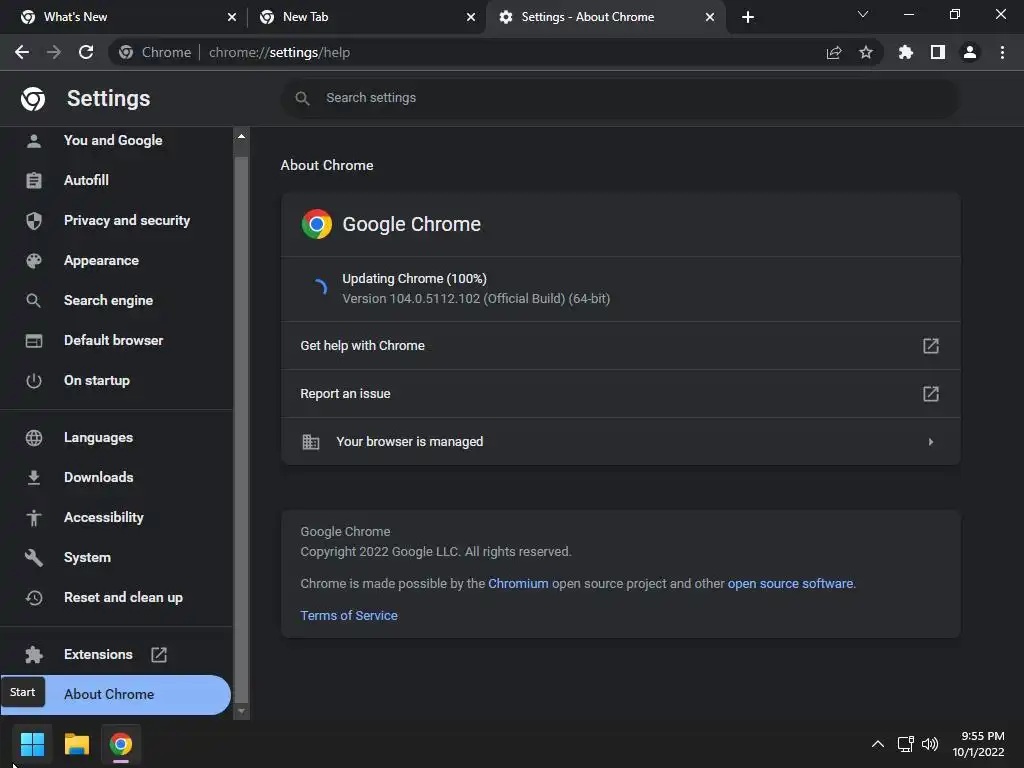Toggle the side panel icon

click(938, 52)
